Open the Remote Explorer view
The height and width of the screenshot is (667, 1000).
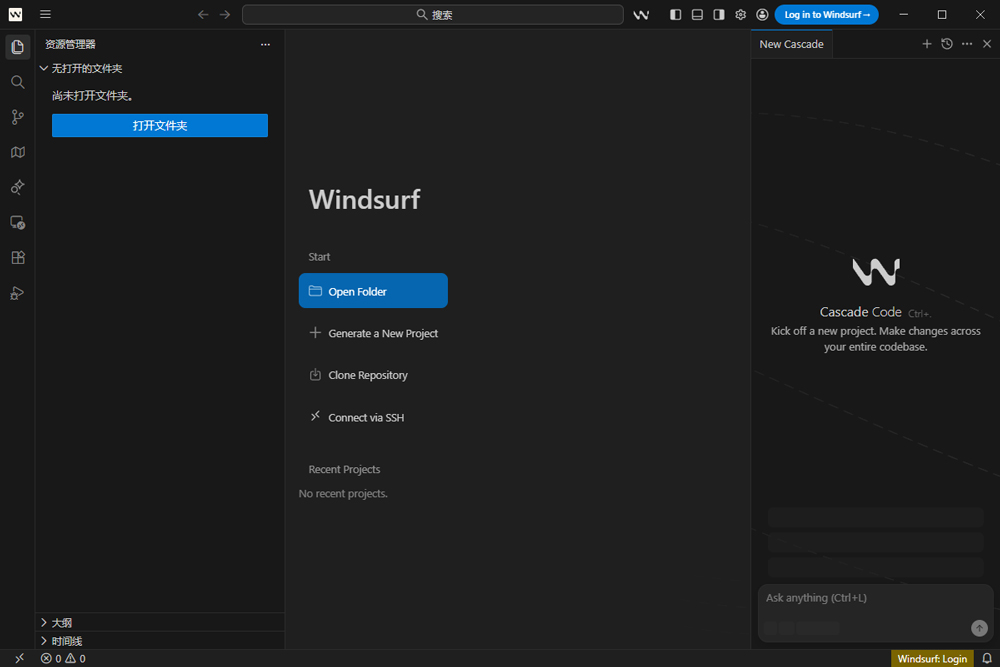point(17,223)
